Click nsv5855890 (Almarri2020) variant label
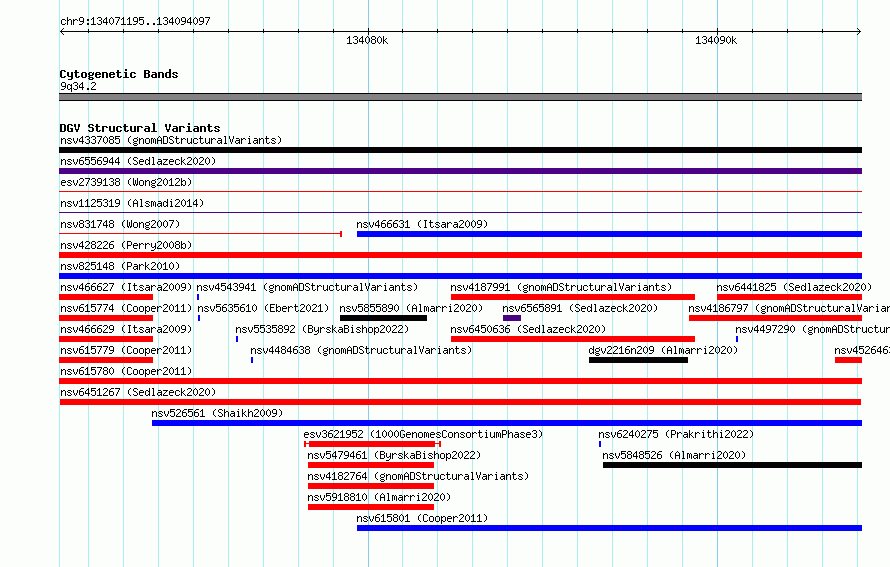The width and height of the screenshot is (890, 567). [411, 308]
